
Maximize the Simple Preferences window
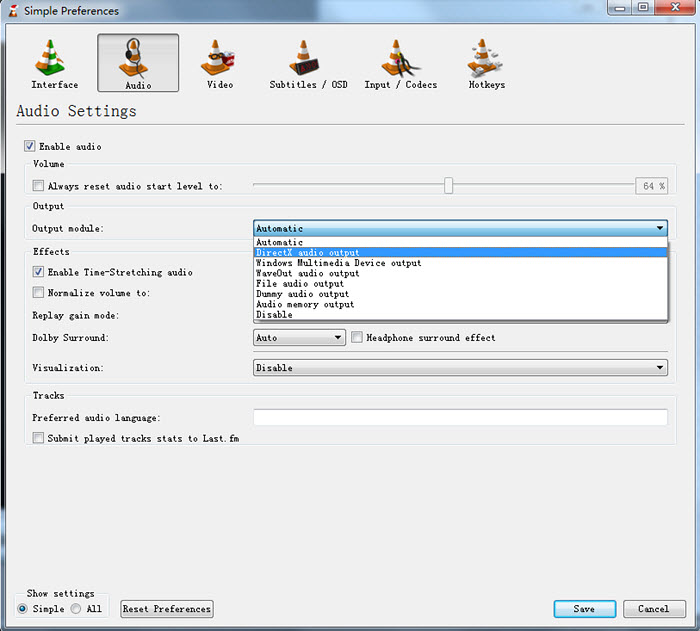[643, 7]
